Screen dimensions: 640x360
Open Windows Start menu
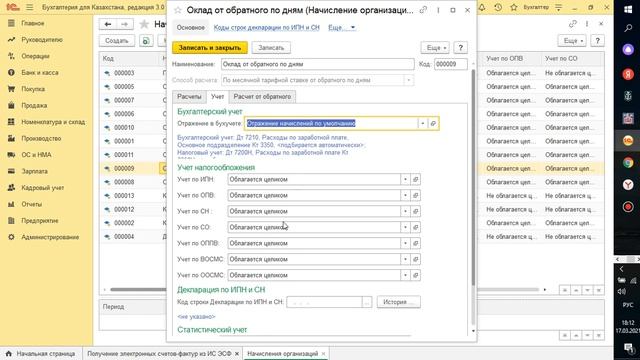628,9
